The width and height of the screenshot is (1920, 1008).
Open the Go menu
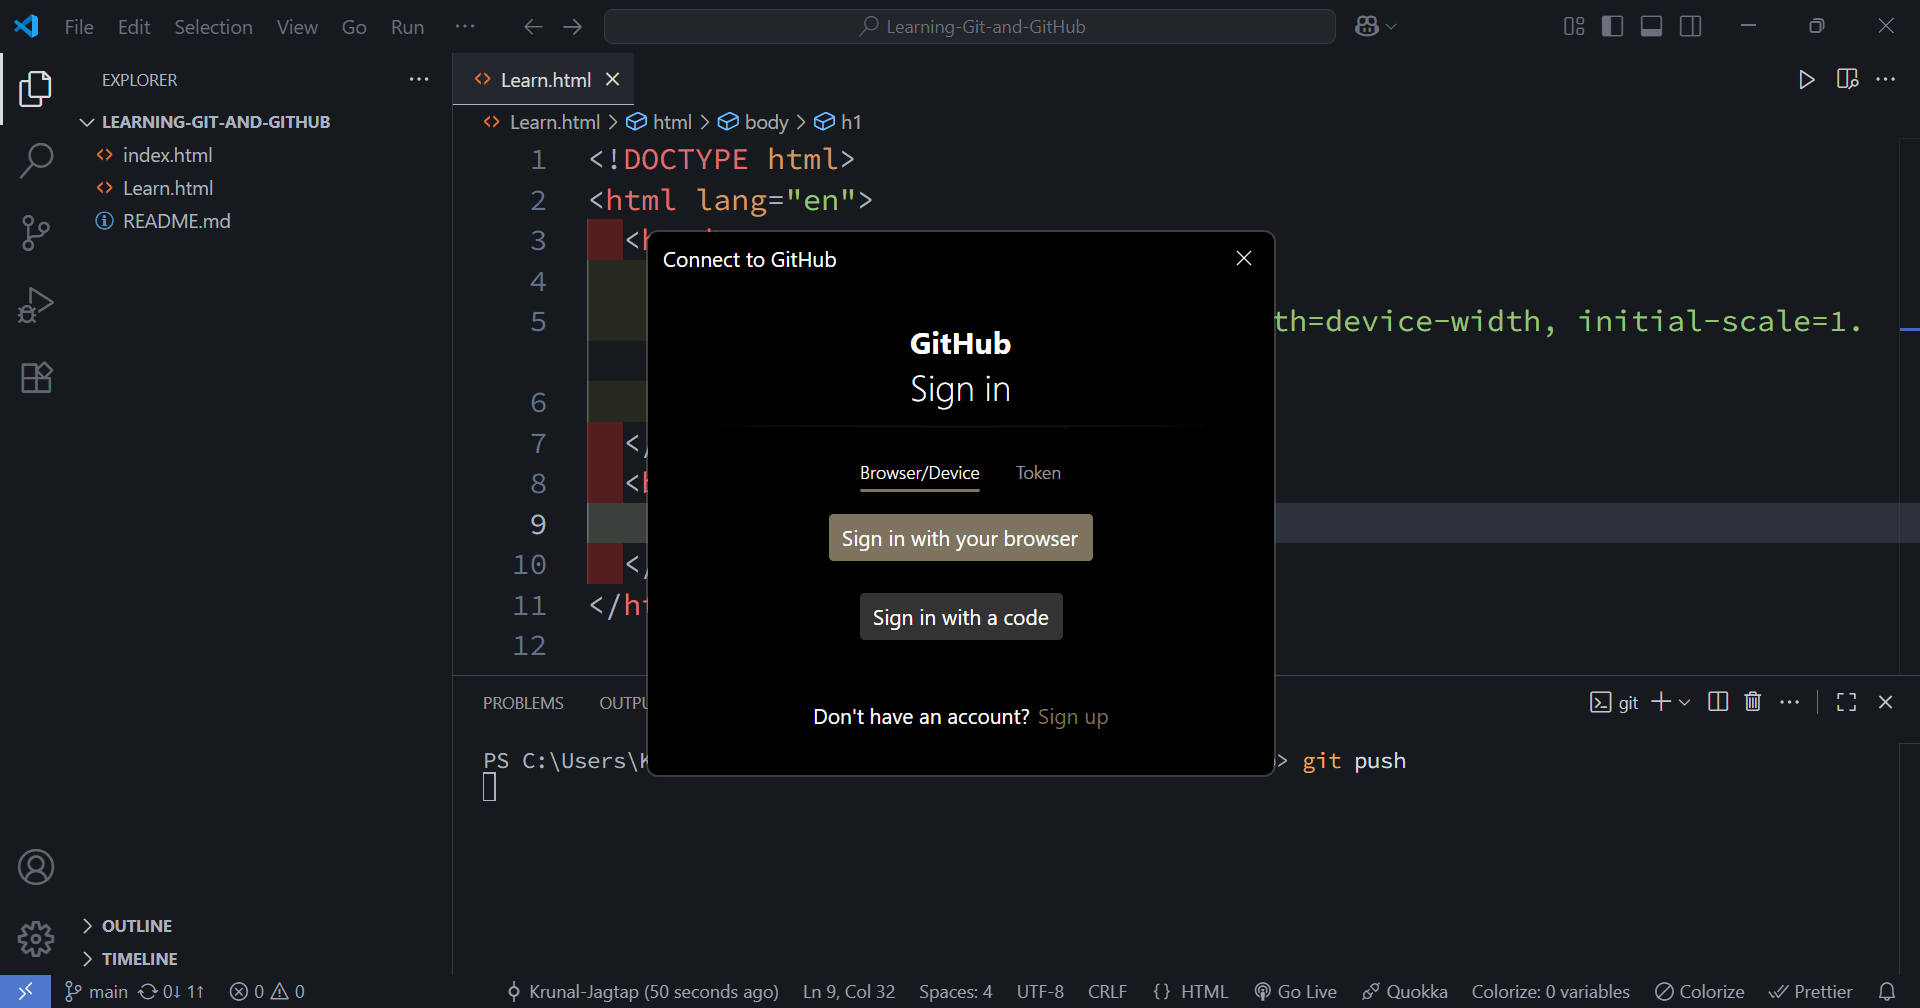click(x=354, y=27)
